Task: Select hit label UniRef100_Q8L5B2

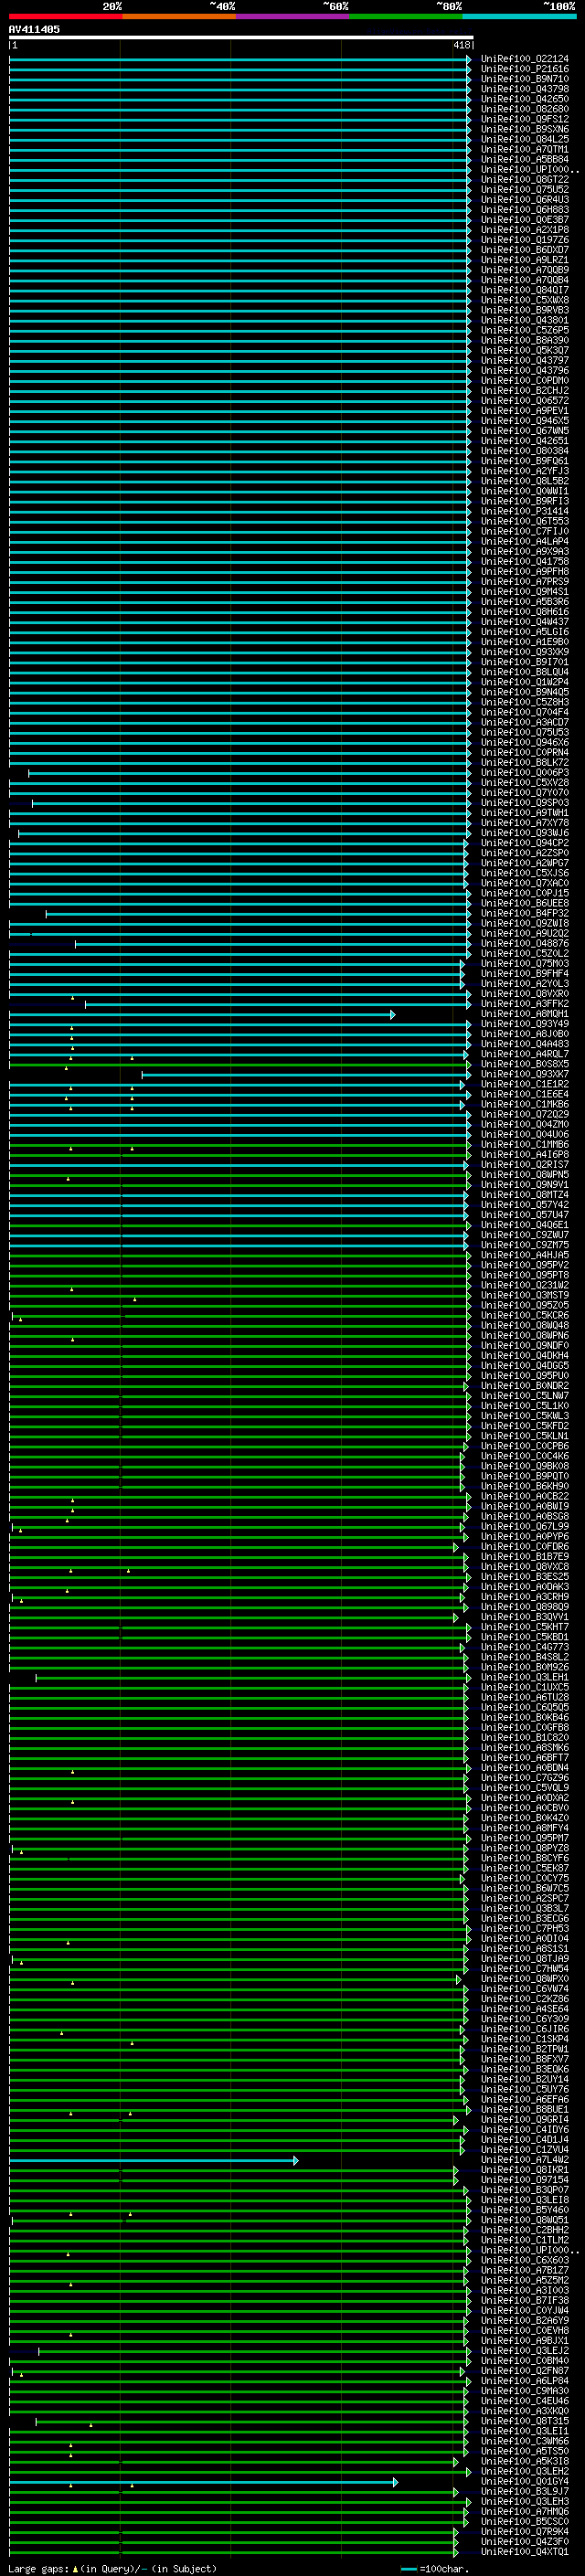Action: [525, 481]
